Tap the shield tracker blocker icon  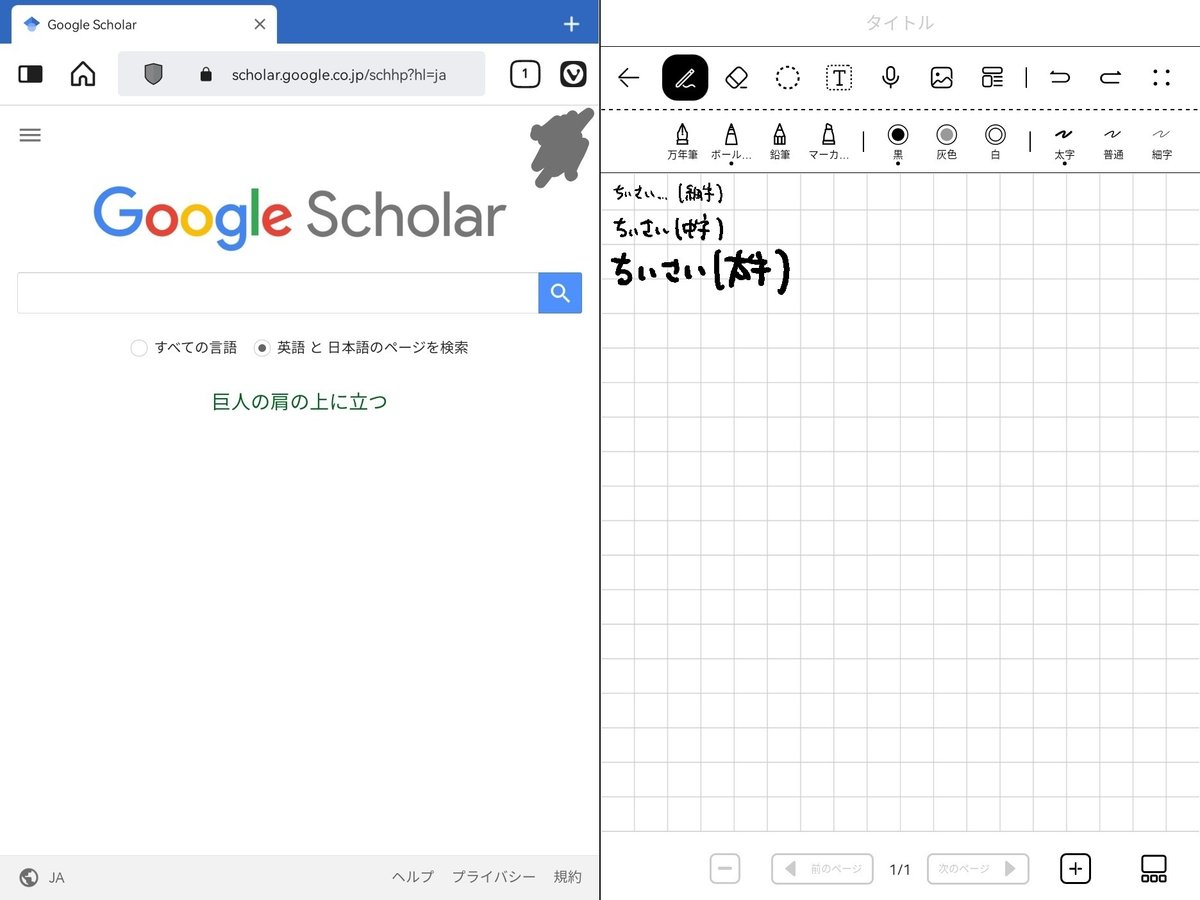click(153, 74)
